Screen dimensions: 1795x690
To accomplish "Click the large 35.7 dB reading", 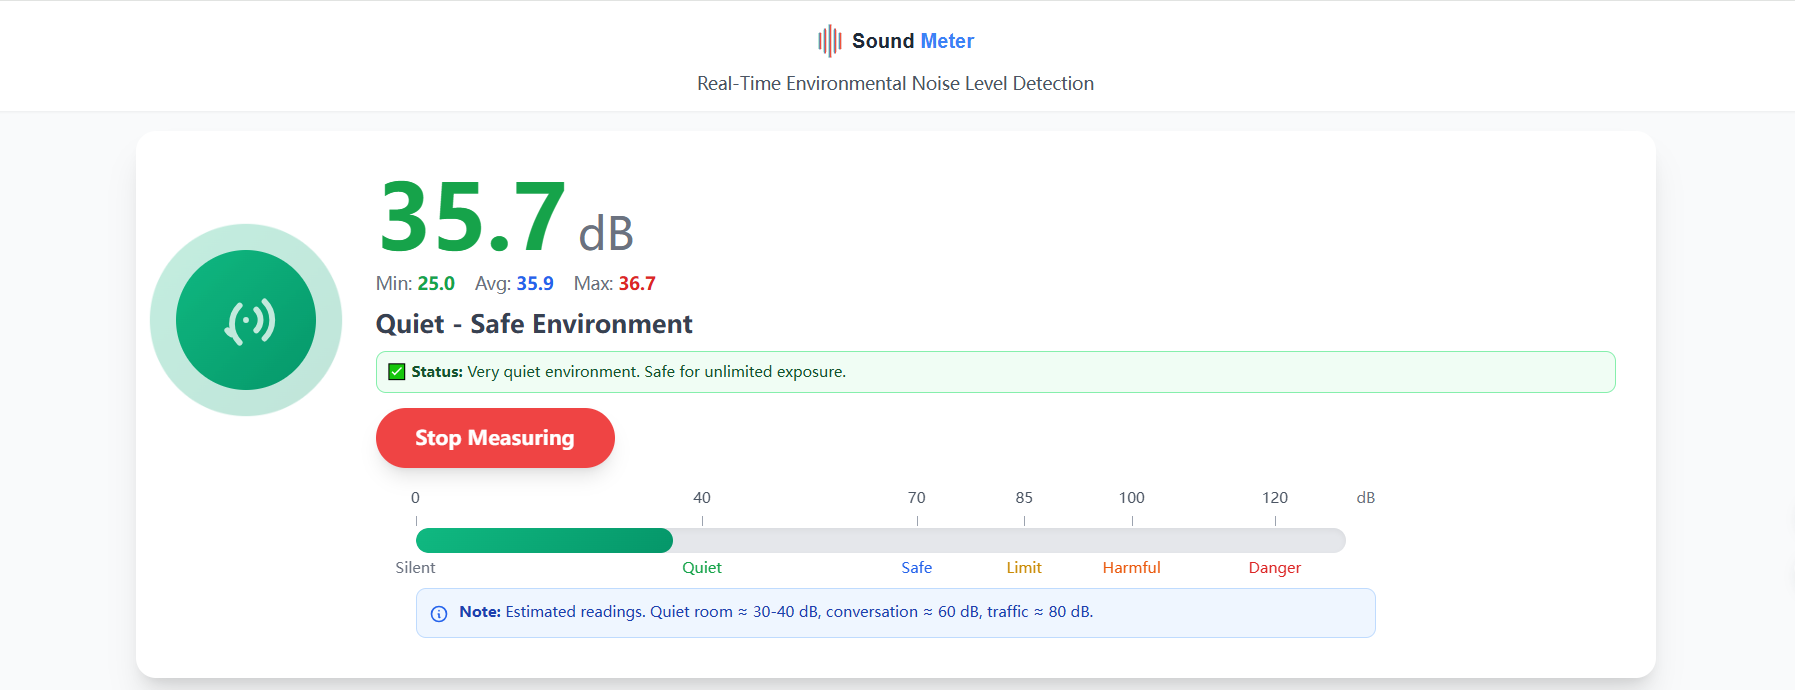I will click(505, 218).
